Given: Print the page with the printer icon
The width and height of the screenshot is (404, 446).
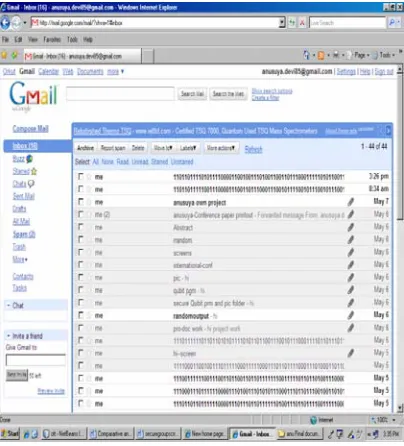Looking at the screenshot, I should tap(336, 55).
